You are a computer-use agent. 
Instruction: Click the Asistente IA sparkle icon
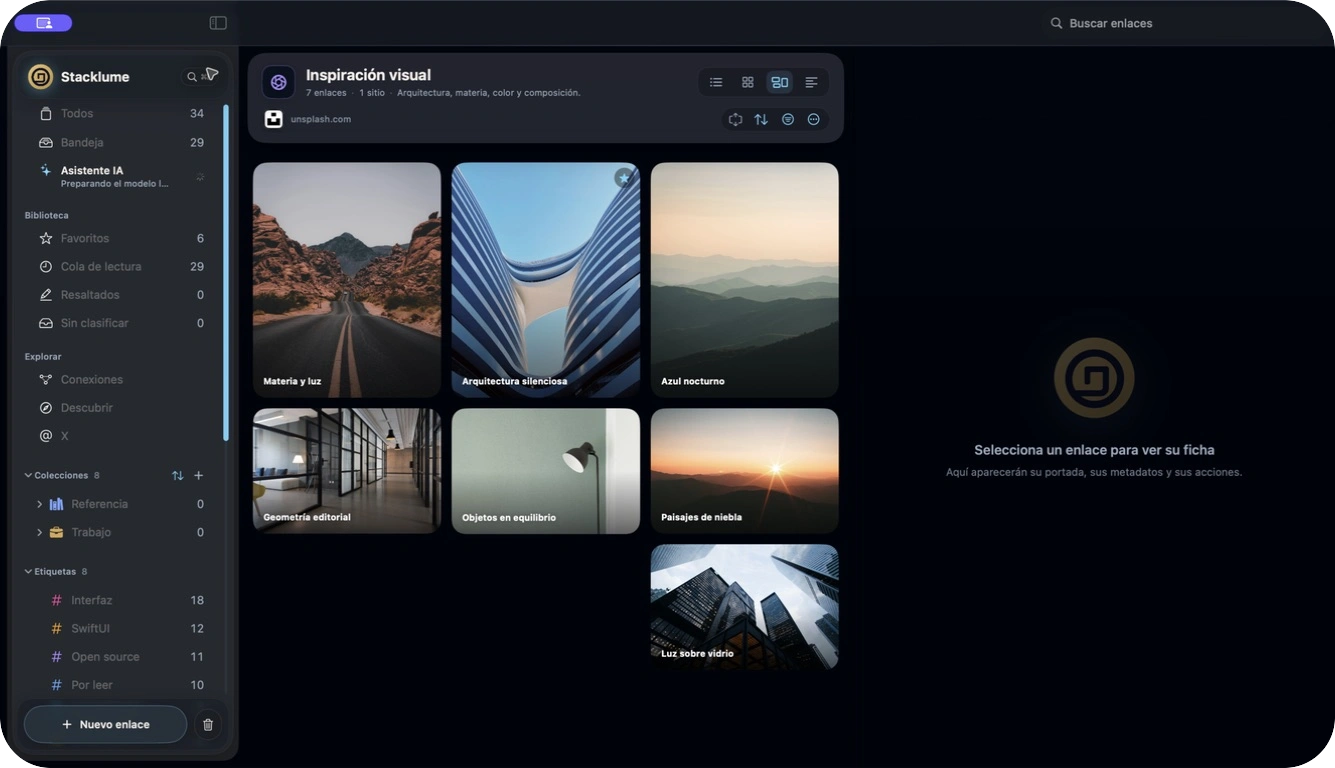click(x=45, y=171)
